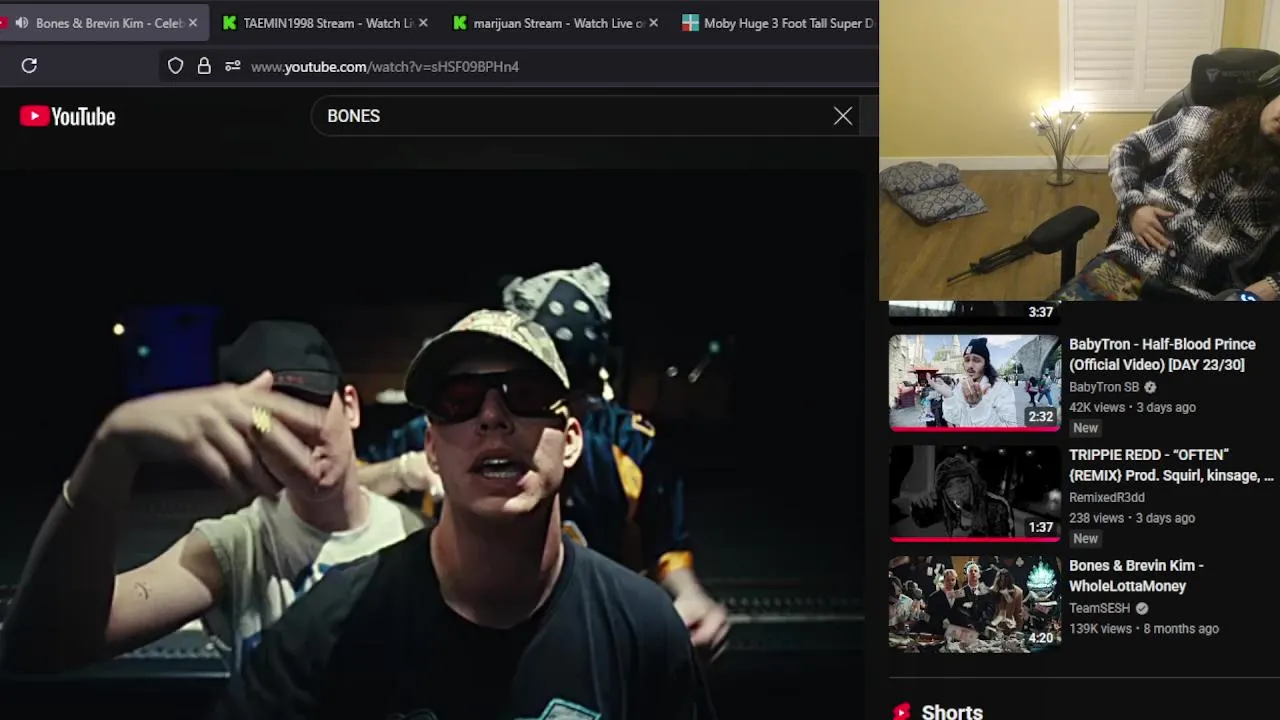The height and width of the screenshot is (720, 1280).
Task: Open Bones WholeLottaMoney video thumbnail
Action: (975, 604)
